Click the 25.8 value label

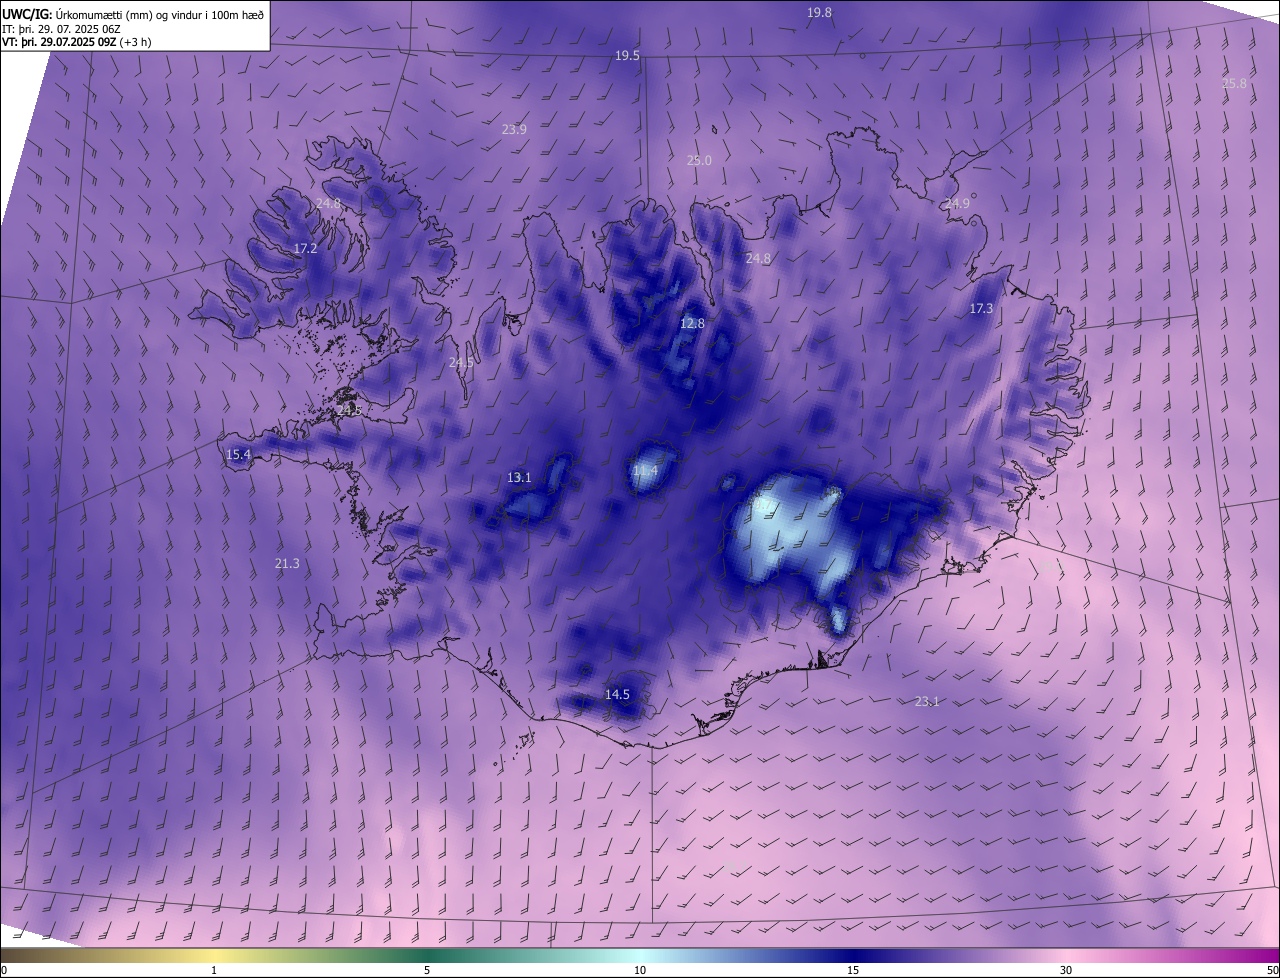click(1234, 84)
